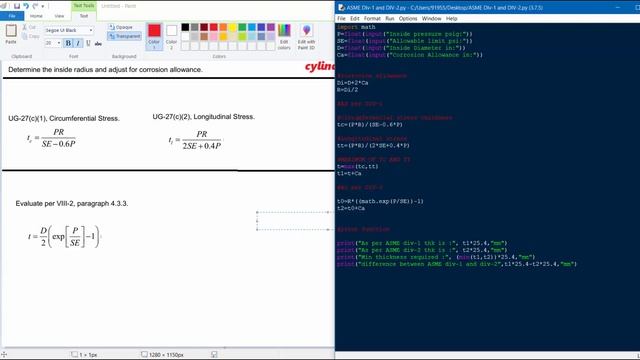Click the code line 'tc=(P*R)/(SE-0.6*P)'
Screen dimensions: 640x360
(x=370, y=124)
